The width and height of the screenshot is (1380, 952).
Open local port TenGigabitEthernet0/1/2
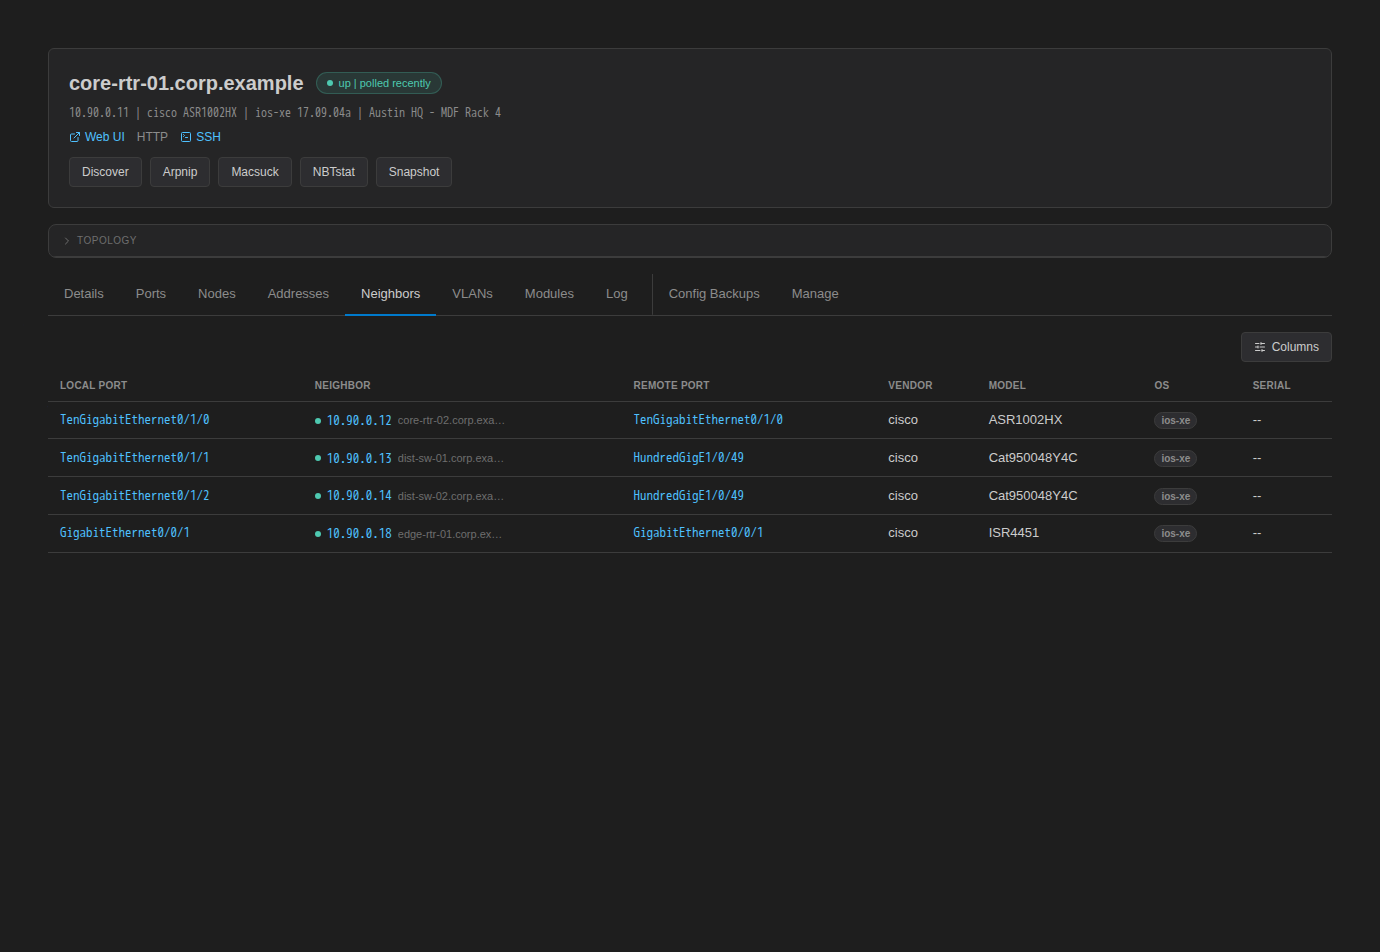[x=134, y=496]
